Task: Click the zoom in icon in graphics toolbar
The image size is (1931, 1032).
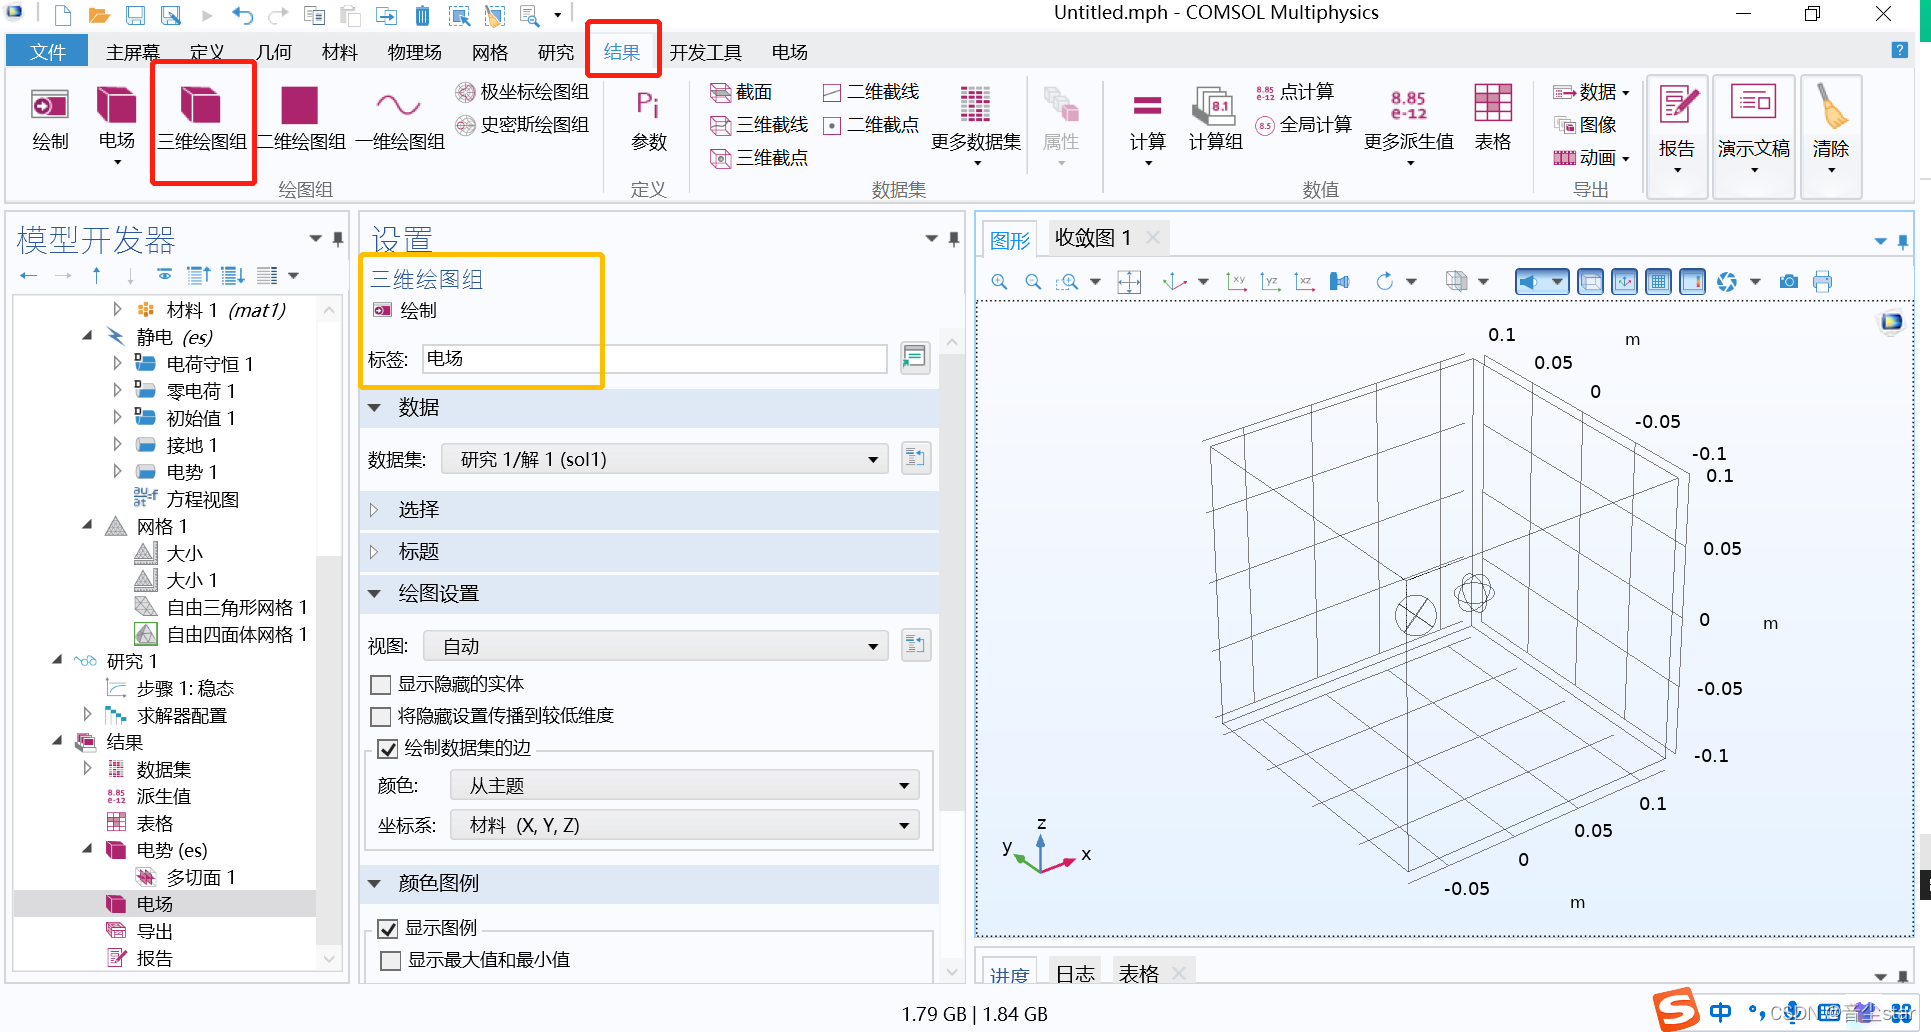Action: (999, 282)
